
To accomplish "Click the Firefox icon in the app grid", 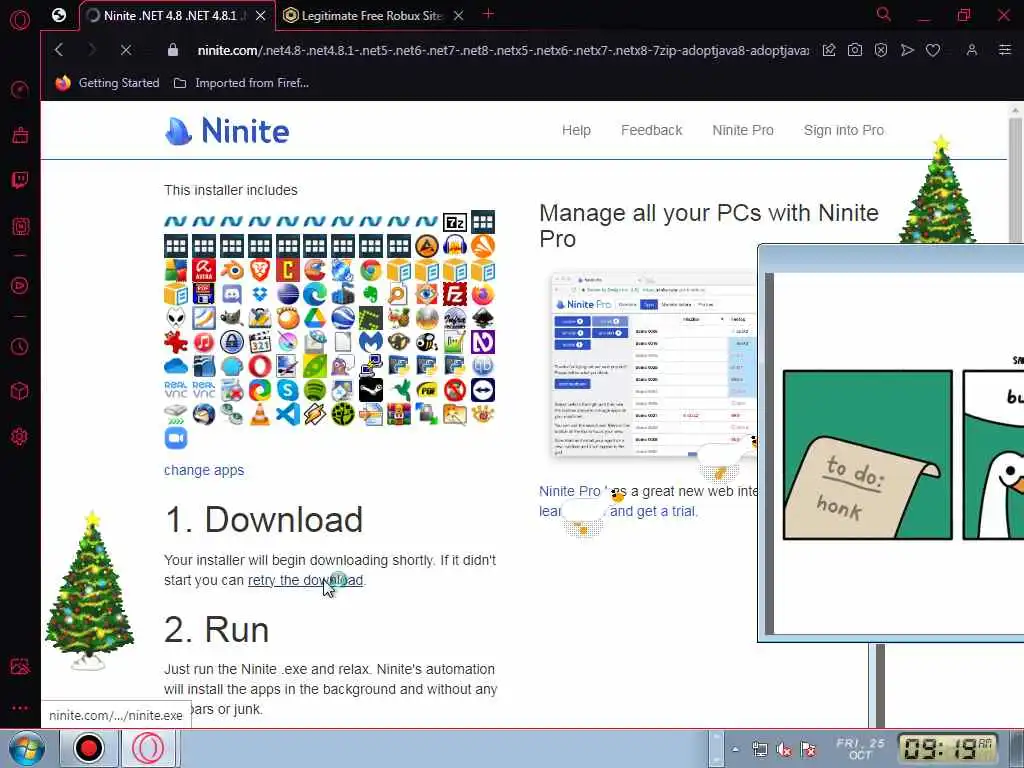I will [483, 295].
